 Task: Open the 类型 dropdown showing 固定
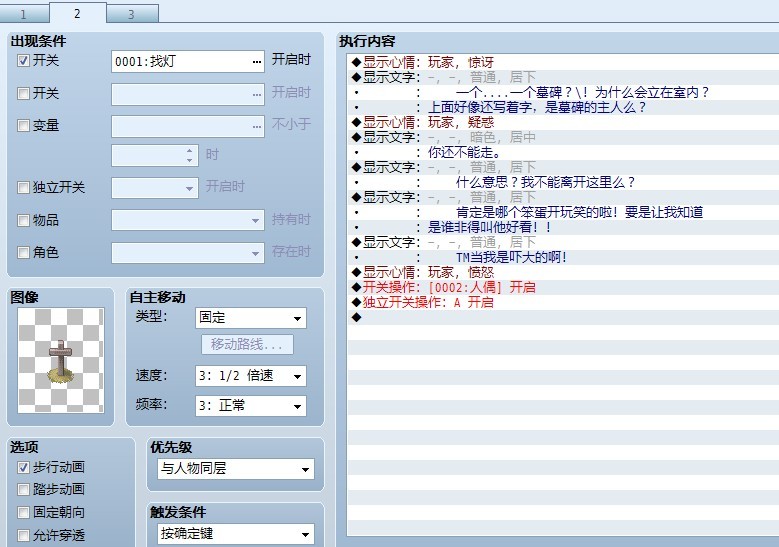point(251,318)
